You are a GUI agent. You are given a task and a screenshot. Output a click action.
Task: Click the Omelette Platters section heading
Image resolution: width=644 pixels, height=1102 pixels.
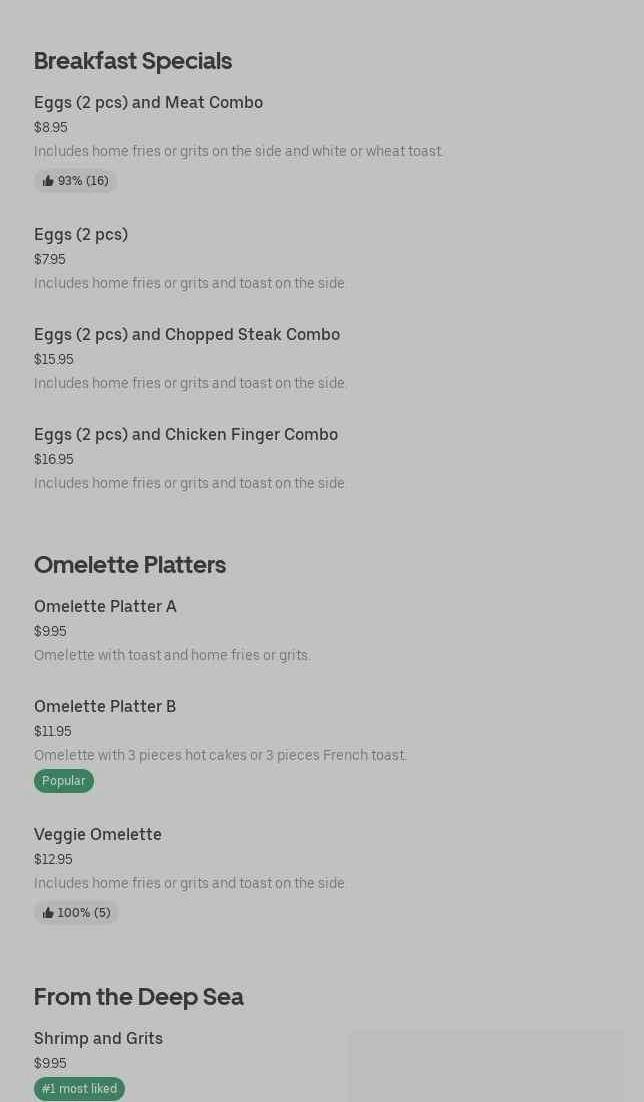[x=130, y=565]
